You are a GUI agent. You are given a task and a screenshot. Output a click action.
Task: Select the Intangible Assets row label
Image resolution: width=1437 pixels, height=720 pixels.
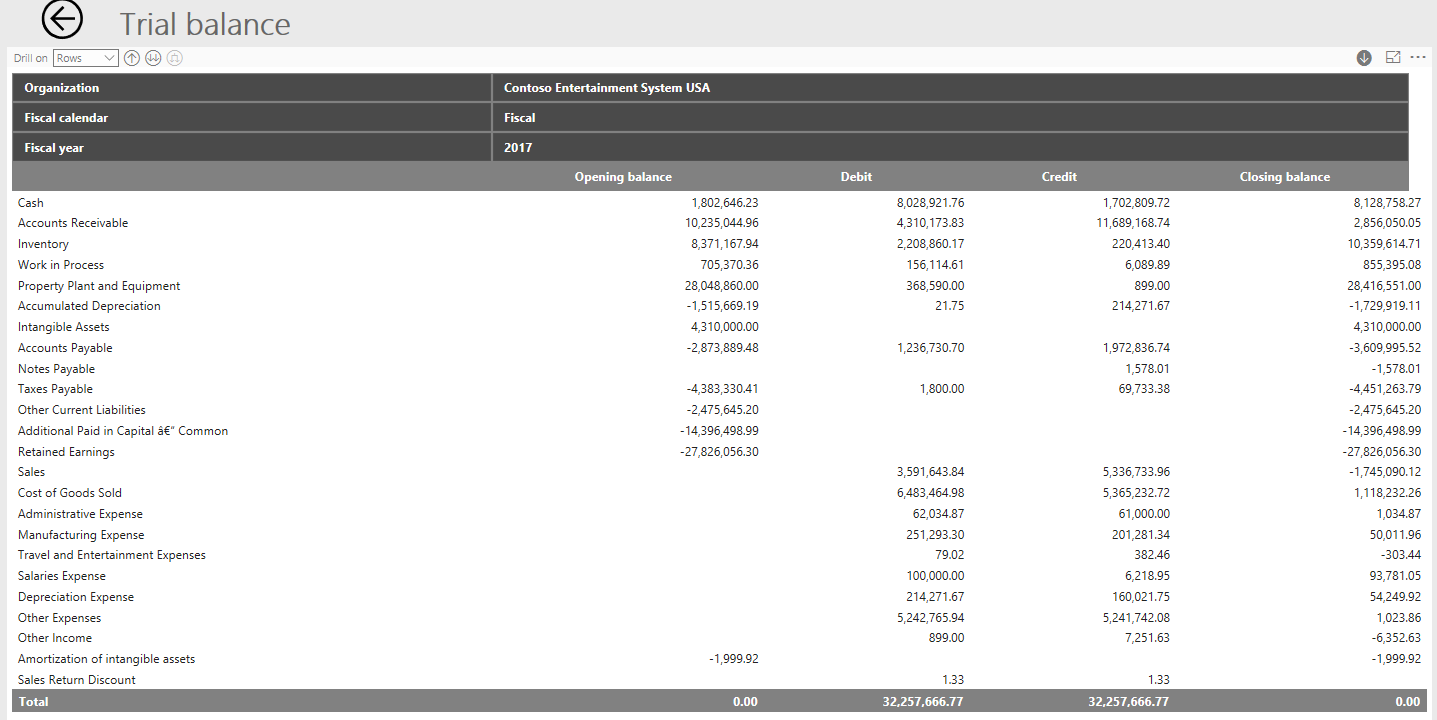[64, 327]
